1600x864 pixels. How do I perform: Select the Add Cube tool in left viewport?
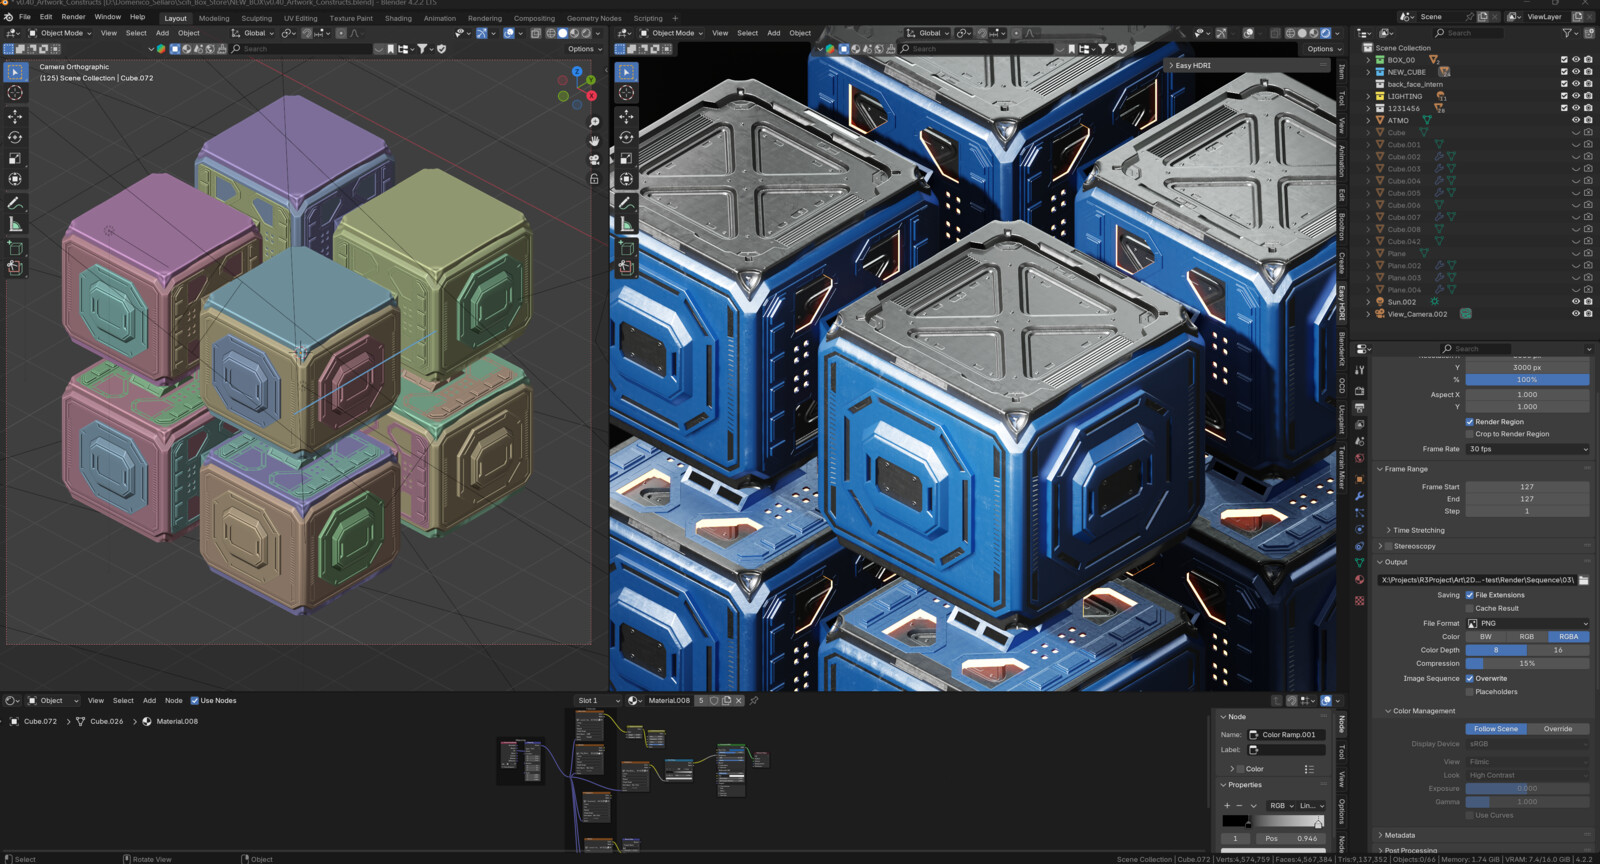point(15,248)
